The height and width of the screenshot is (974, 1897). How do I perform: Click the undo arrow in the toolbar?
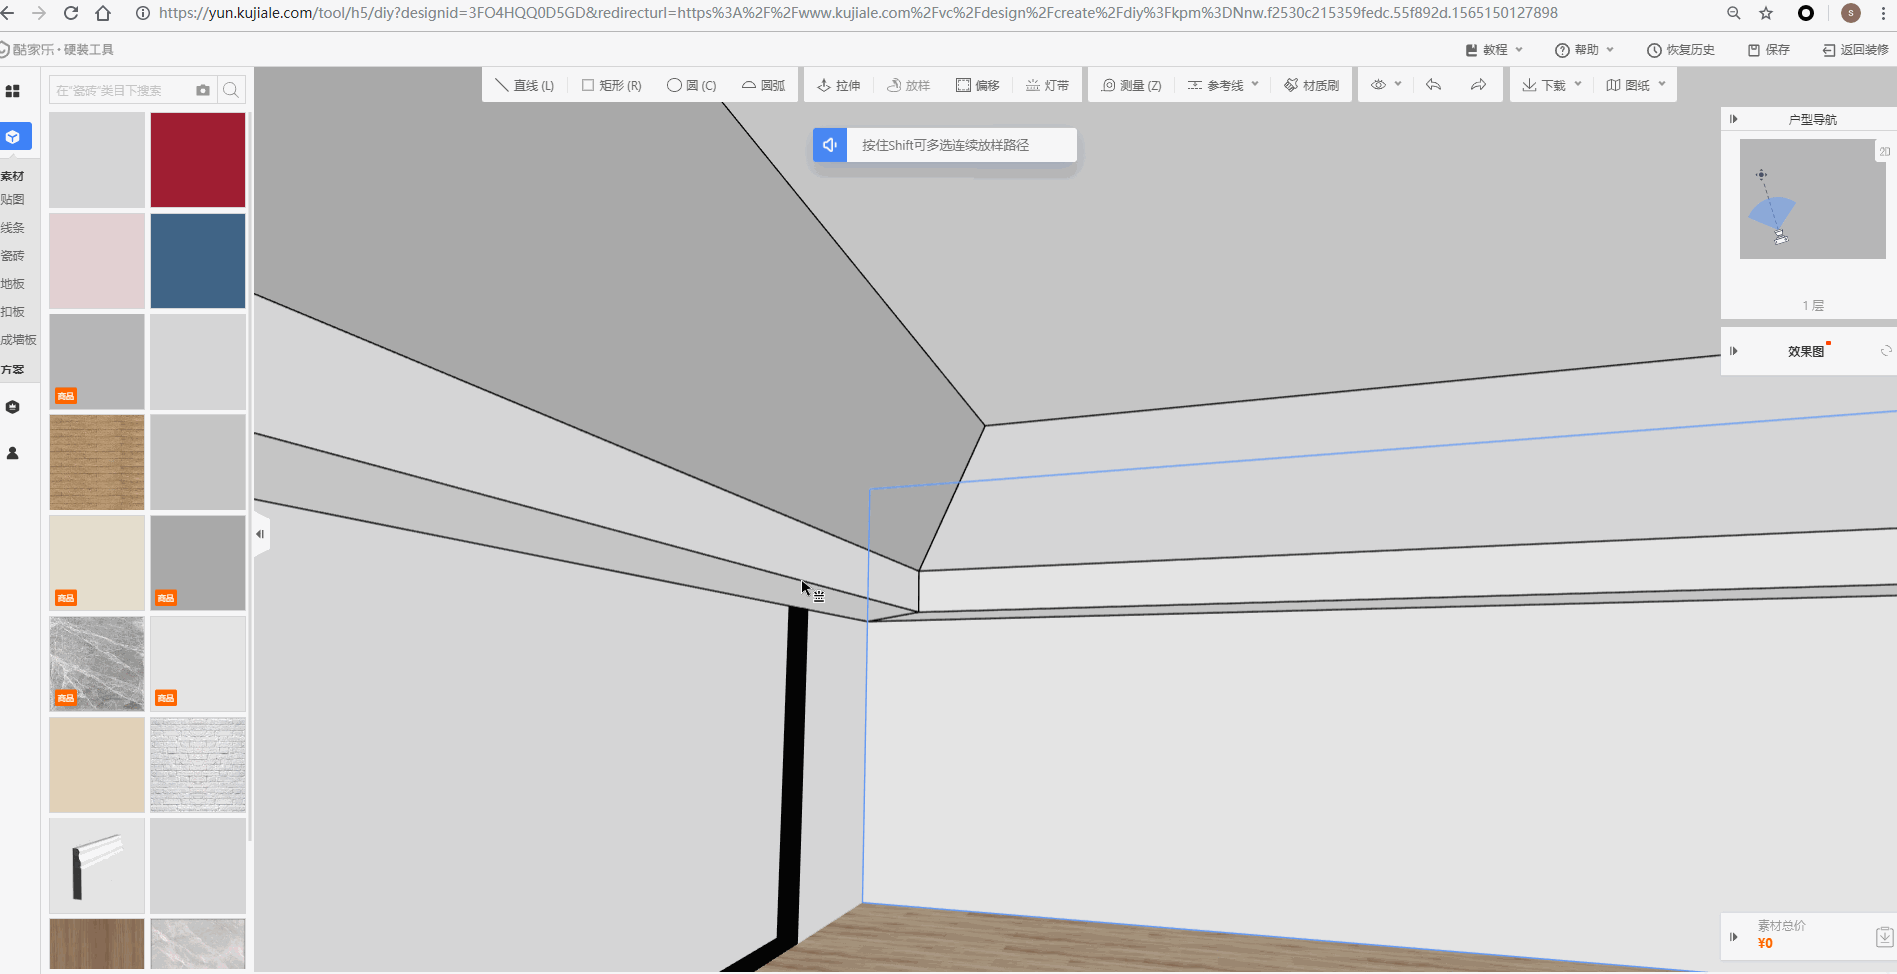coord(1433,85)
